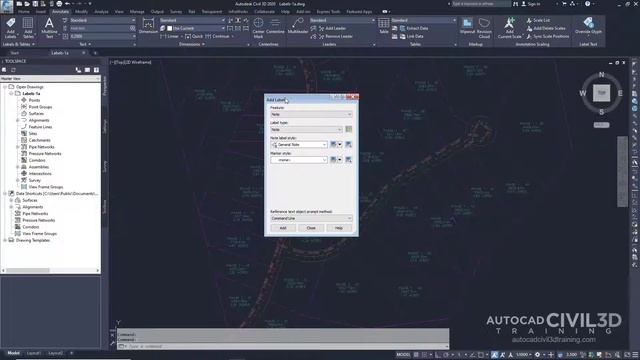Click the Top face of the ViewCube
640x360 pixels.
coord(601,93)
